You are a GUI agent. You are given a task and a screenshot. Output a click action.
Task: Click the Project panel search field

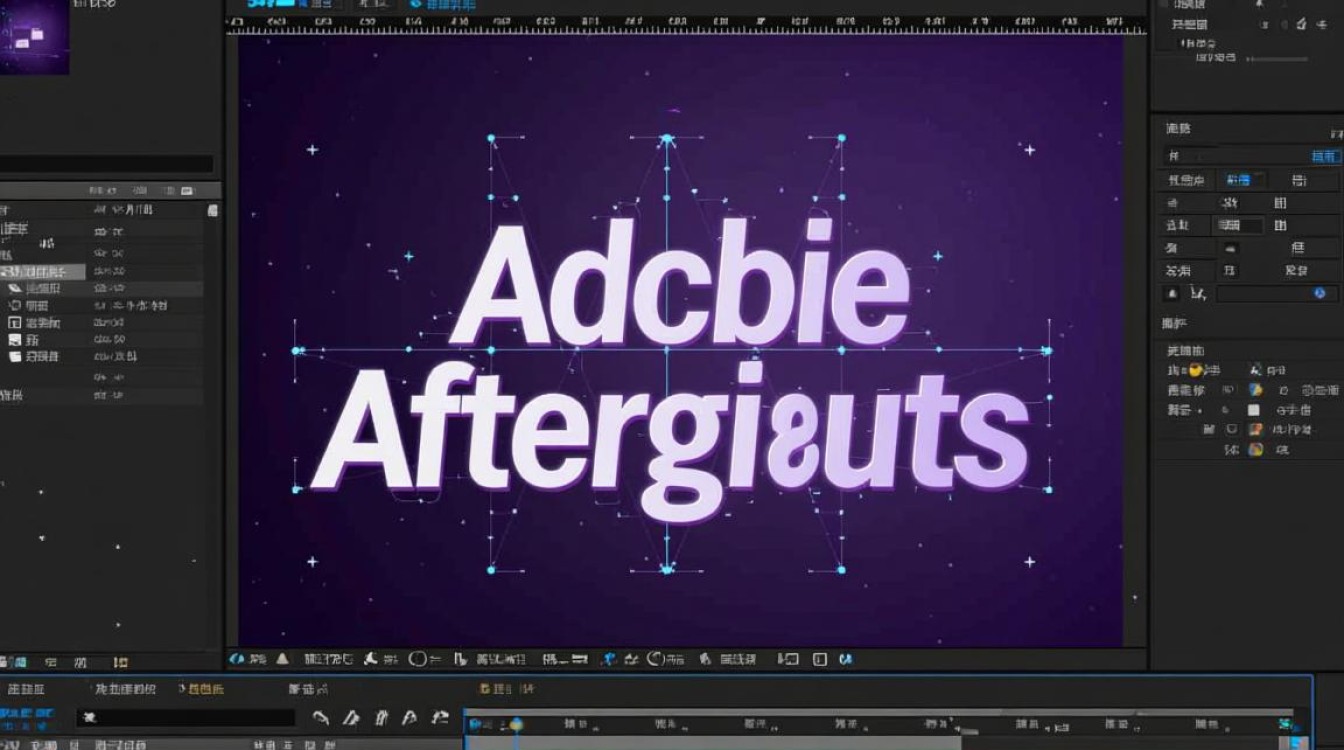pos(106,163)
